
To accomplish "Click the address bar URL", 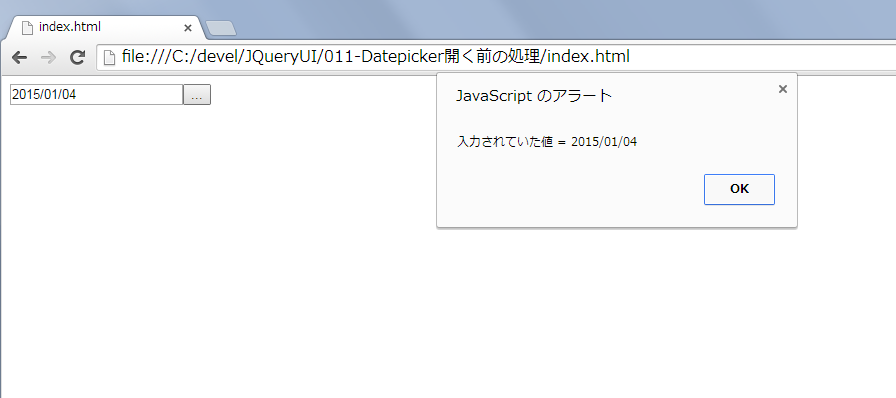I will tap(375, 57).
